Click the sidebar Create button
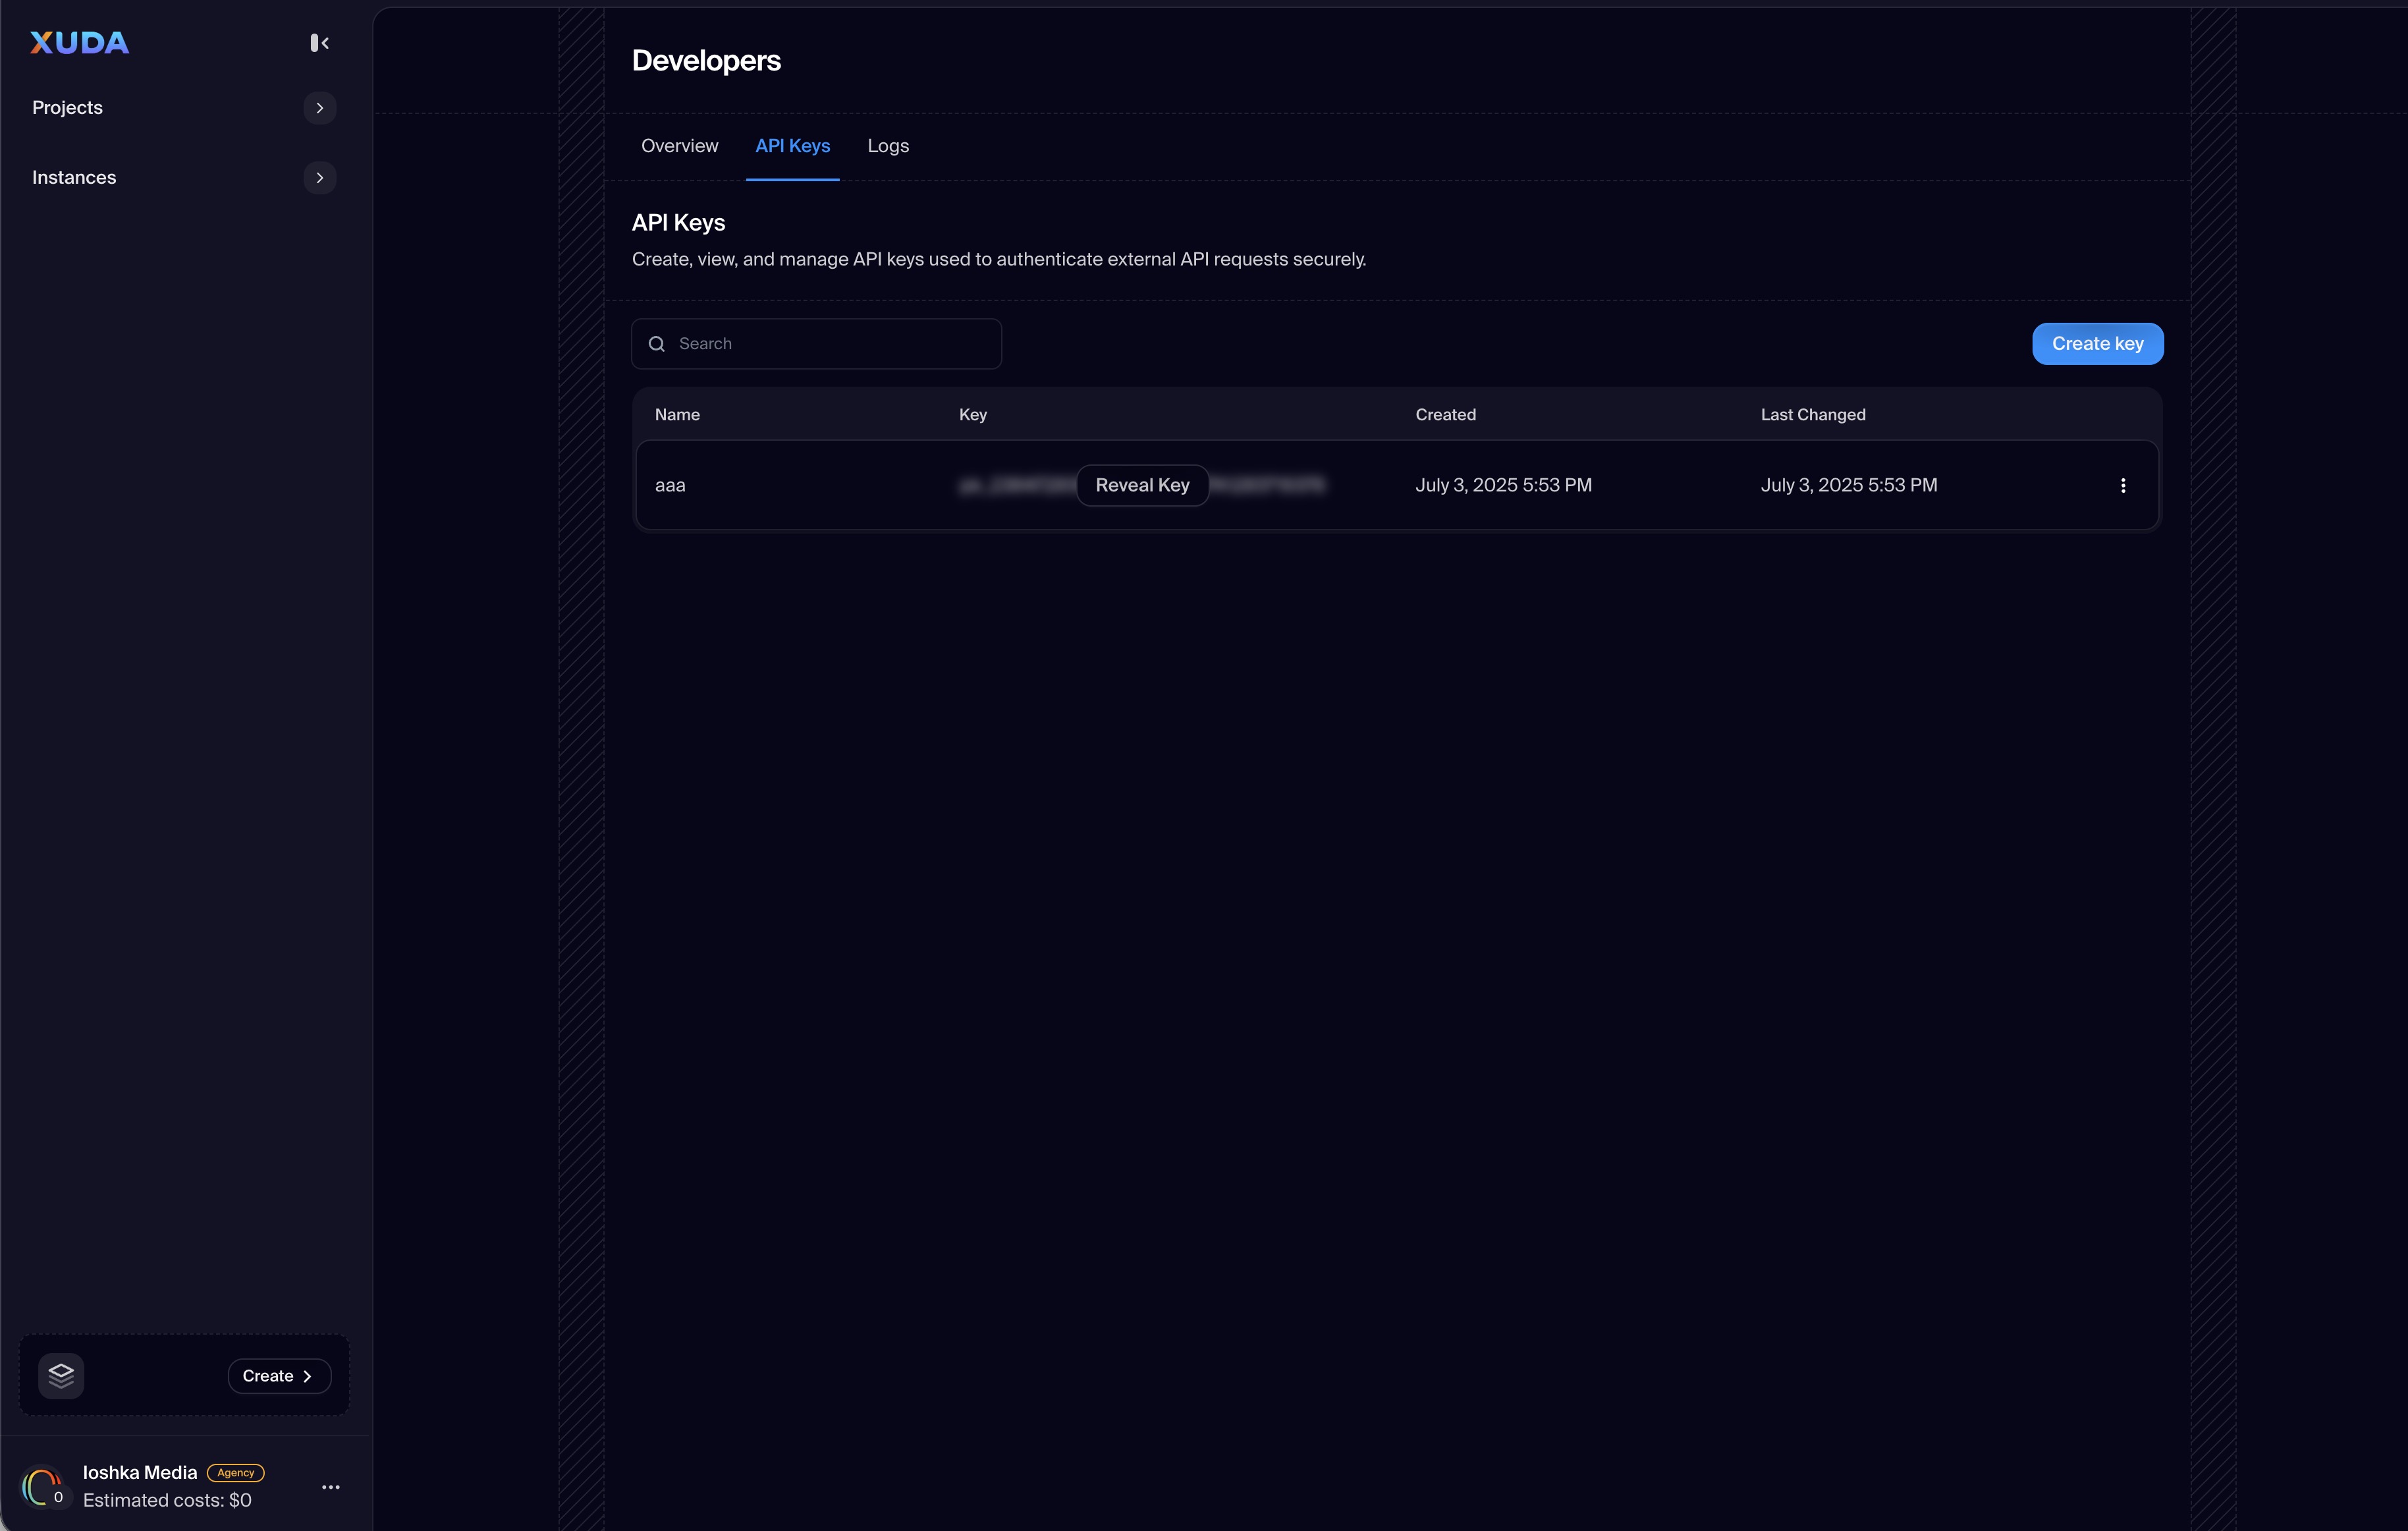This screenshot has height=1531, width=2408. [279, 1376]
